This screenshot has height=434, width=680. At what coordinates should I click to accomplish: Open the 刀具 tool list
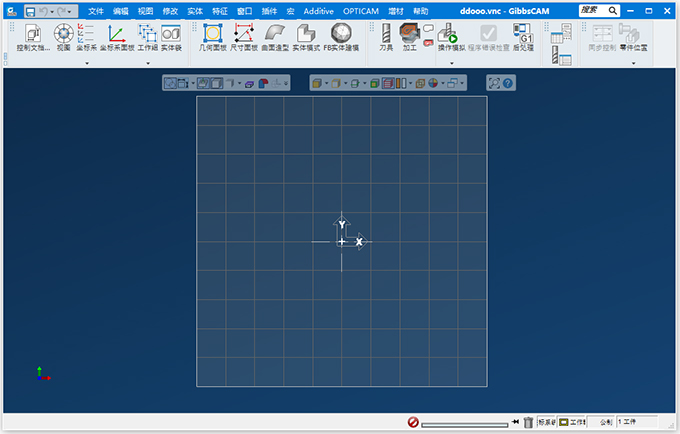[386, 38]
